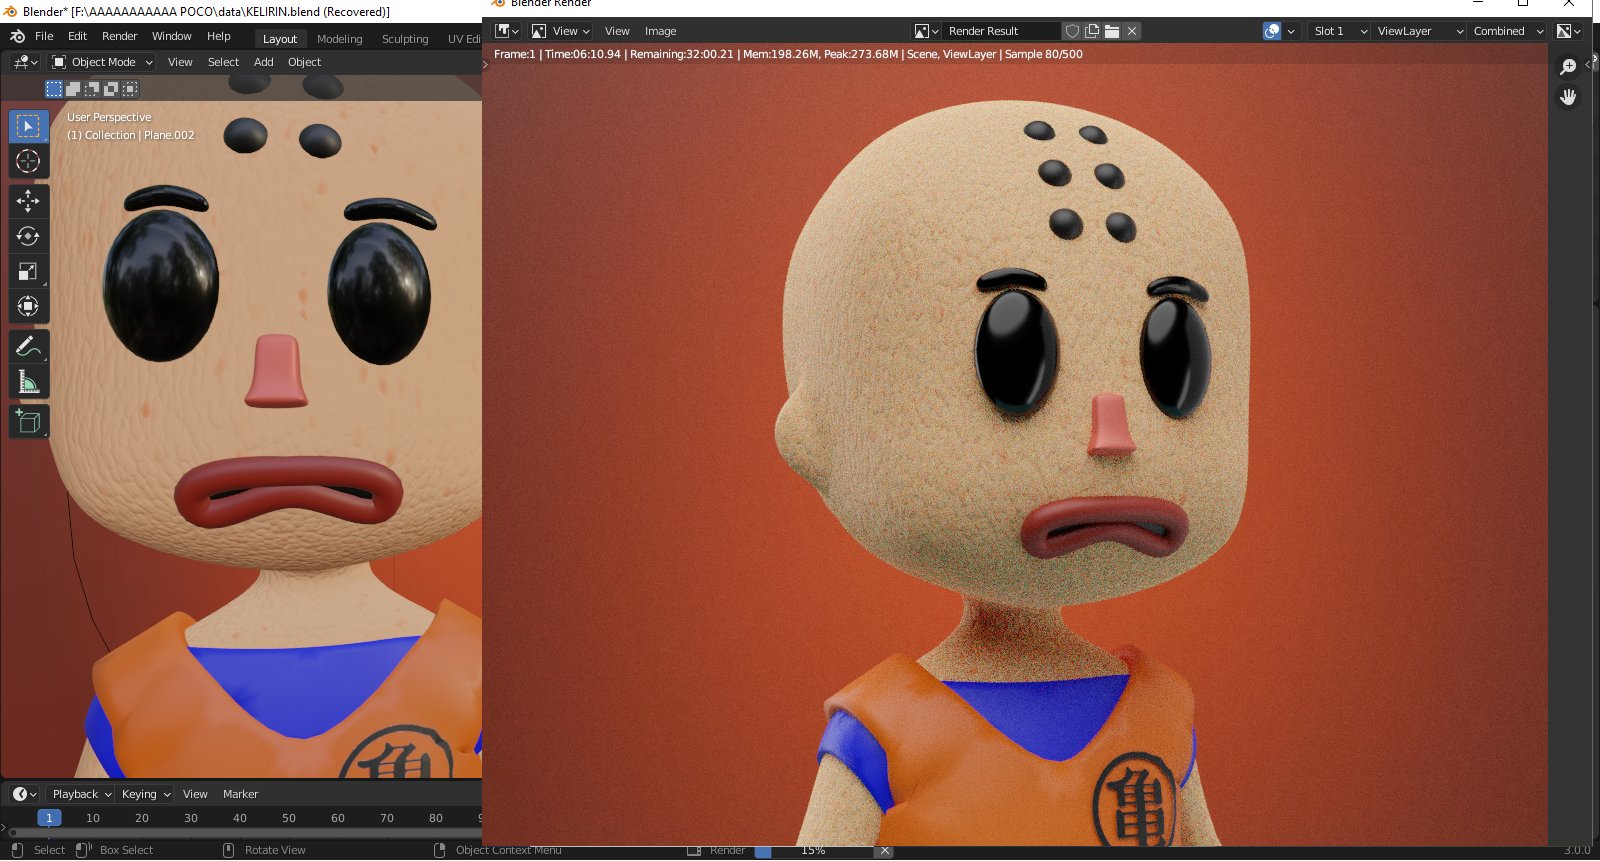Expand the render window left sidebar arrow

click(486, 64)
